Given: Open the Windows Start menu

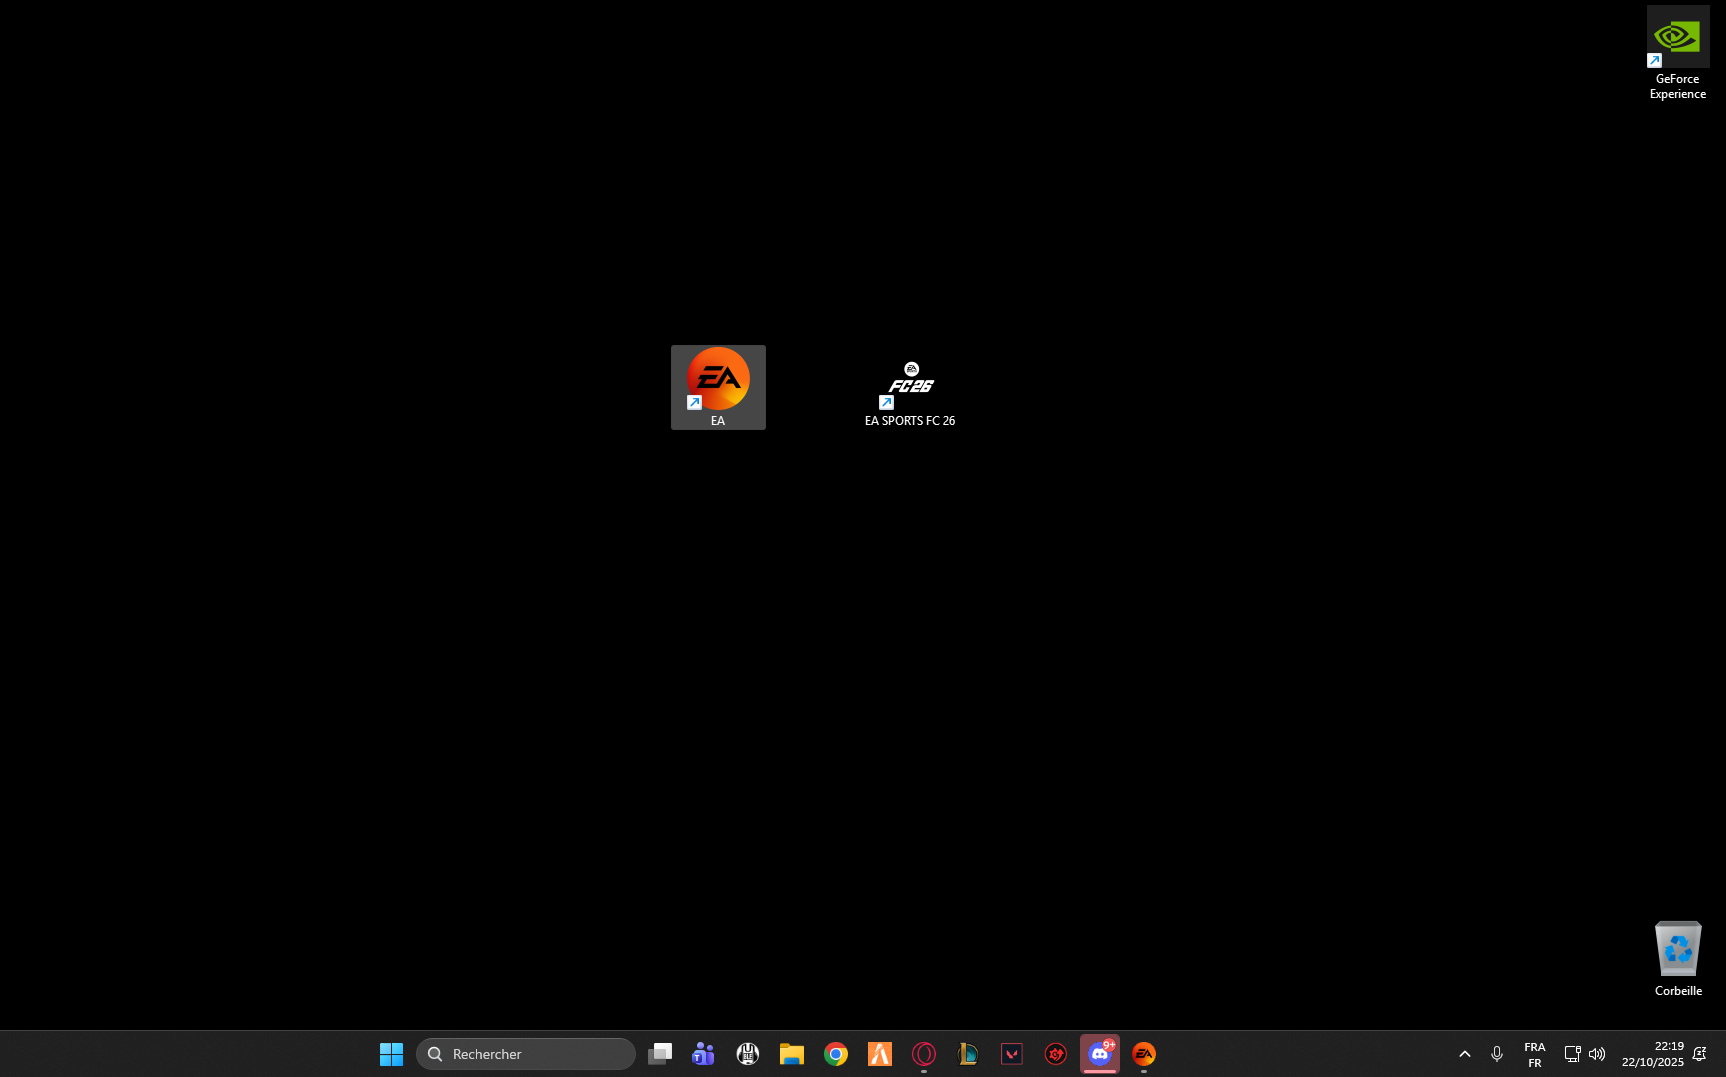Looking at the screenshot, I should pyautogui.click(x=391, y=1054).
